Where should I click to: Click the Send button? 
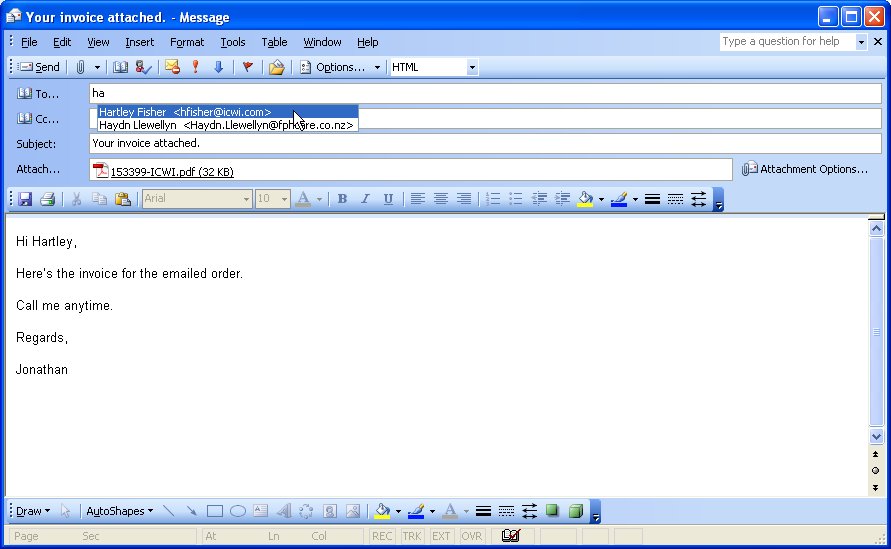pyautogui.click(x=39, y=67)
